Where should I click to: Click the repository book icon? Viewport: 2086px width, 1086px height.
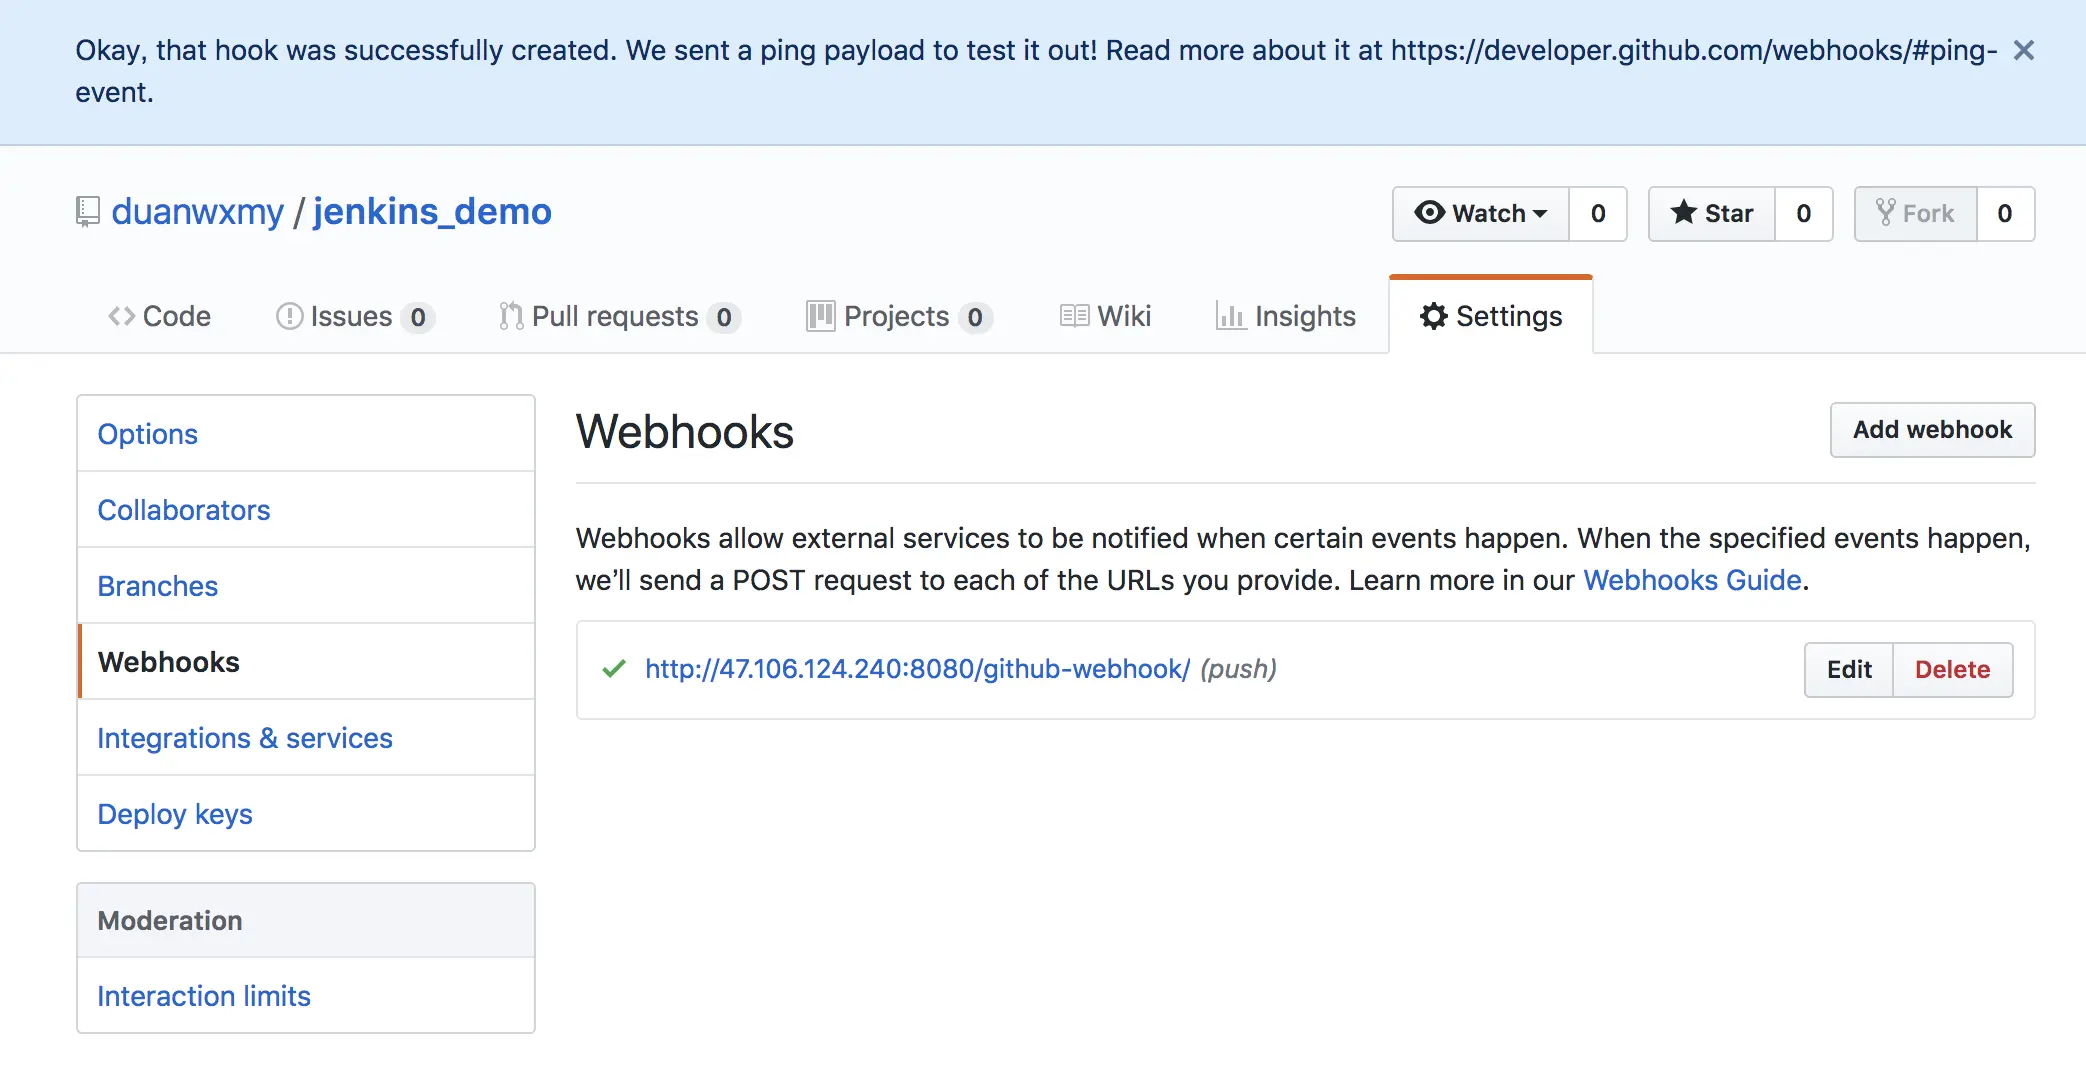(88, 212)
